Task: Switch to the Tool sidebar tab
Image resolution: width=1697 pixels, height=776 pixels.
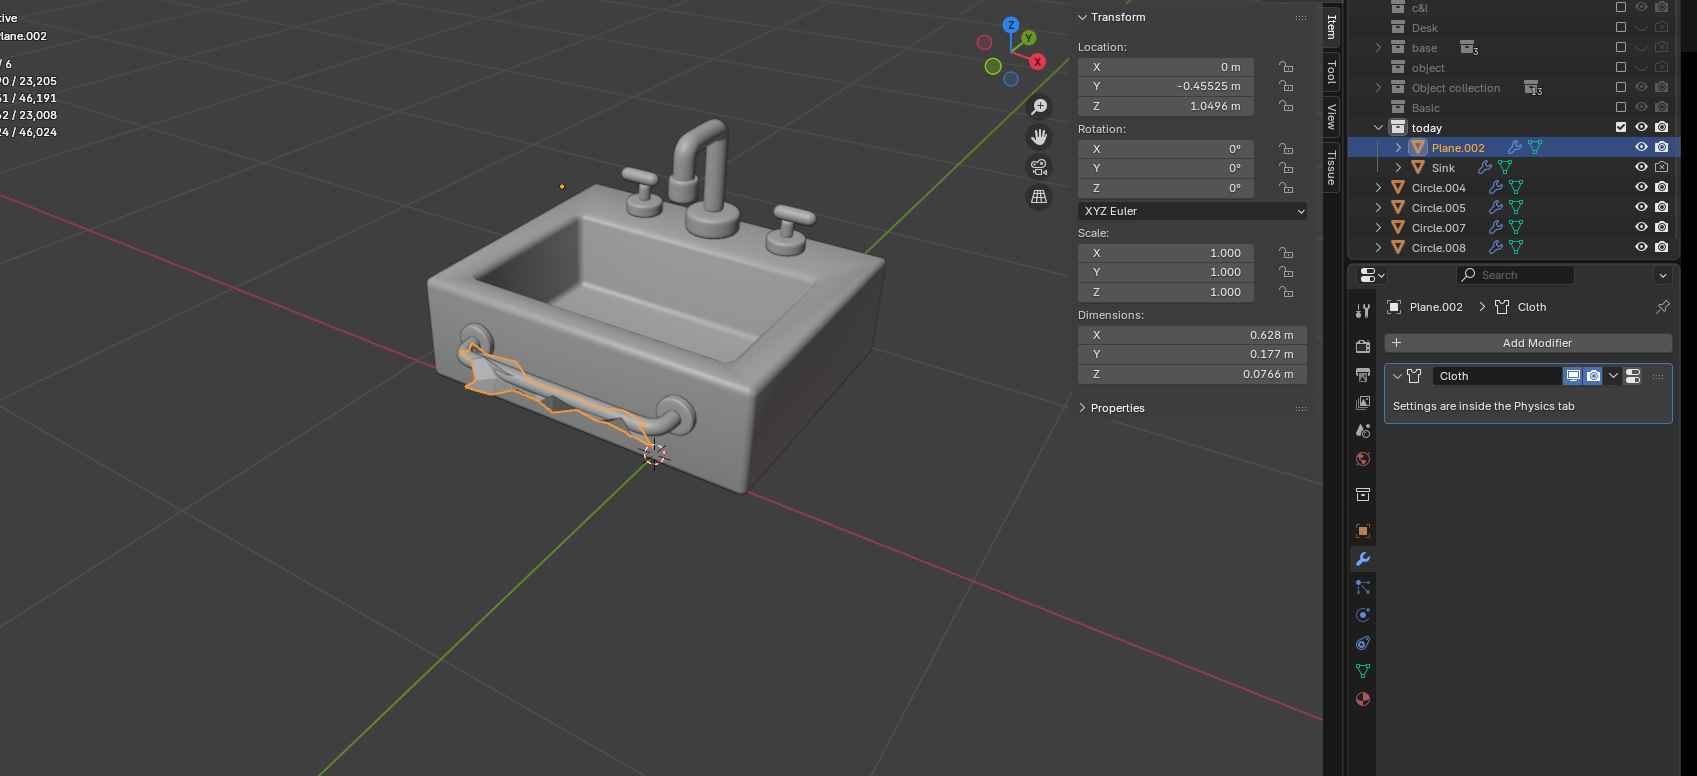Action: point(1331,72)
